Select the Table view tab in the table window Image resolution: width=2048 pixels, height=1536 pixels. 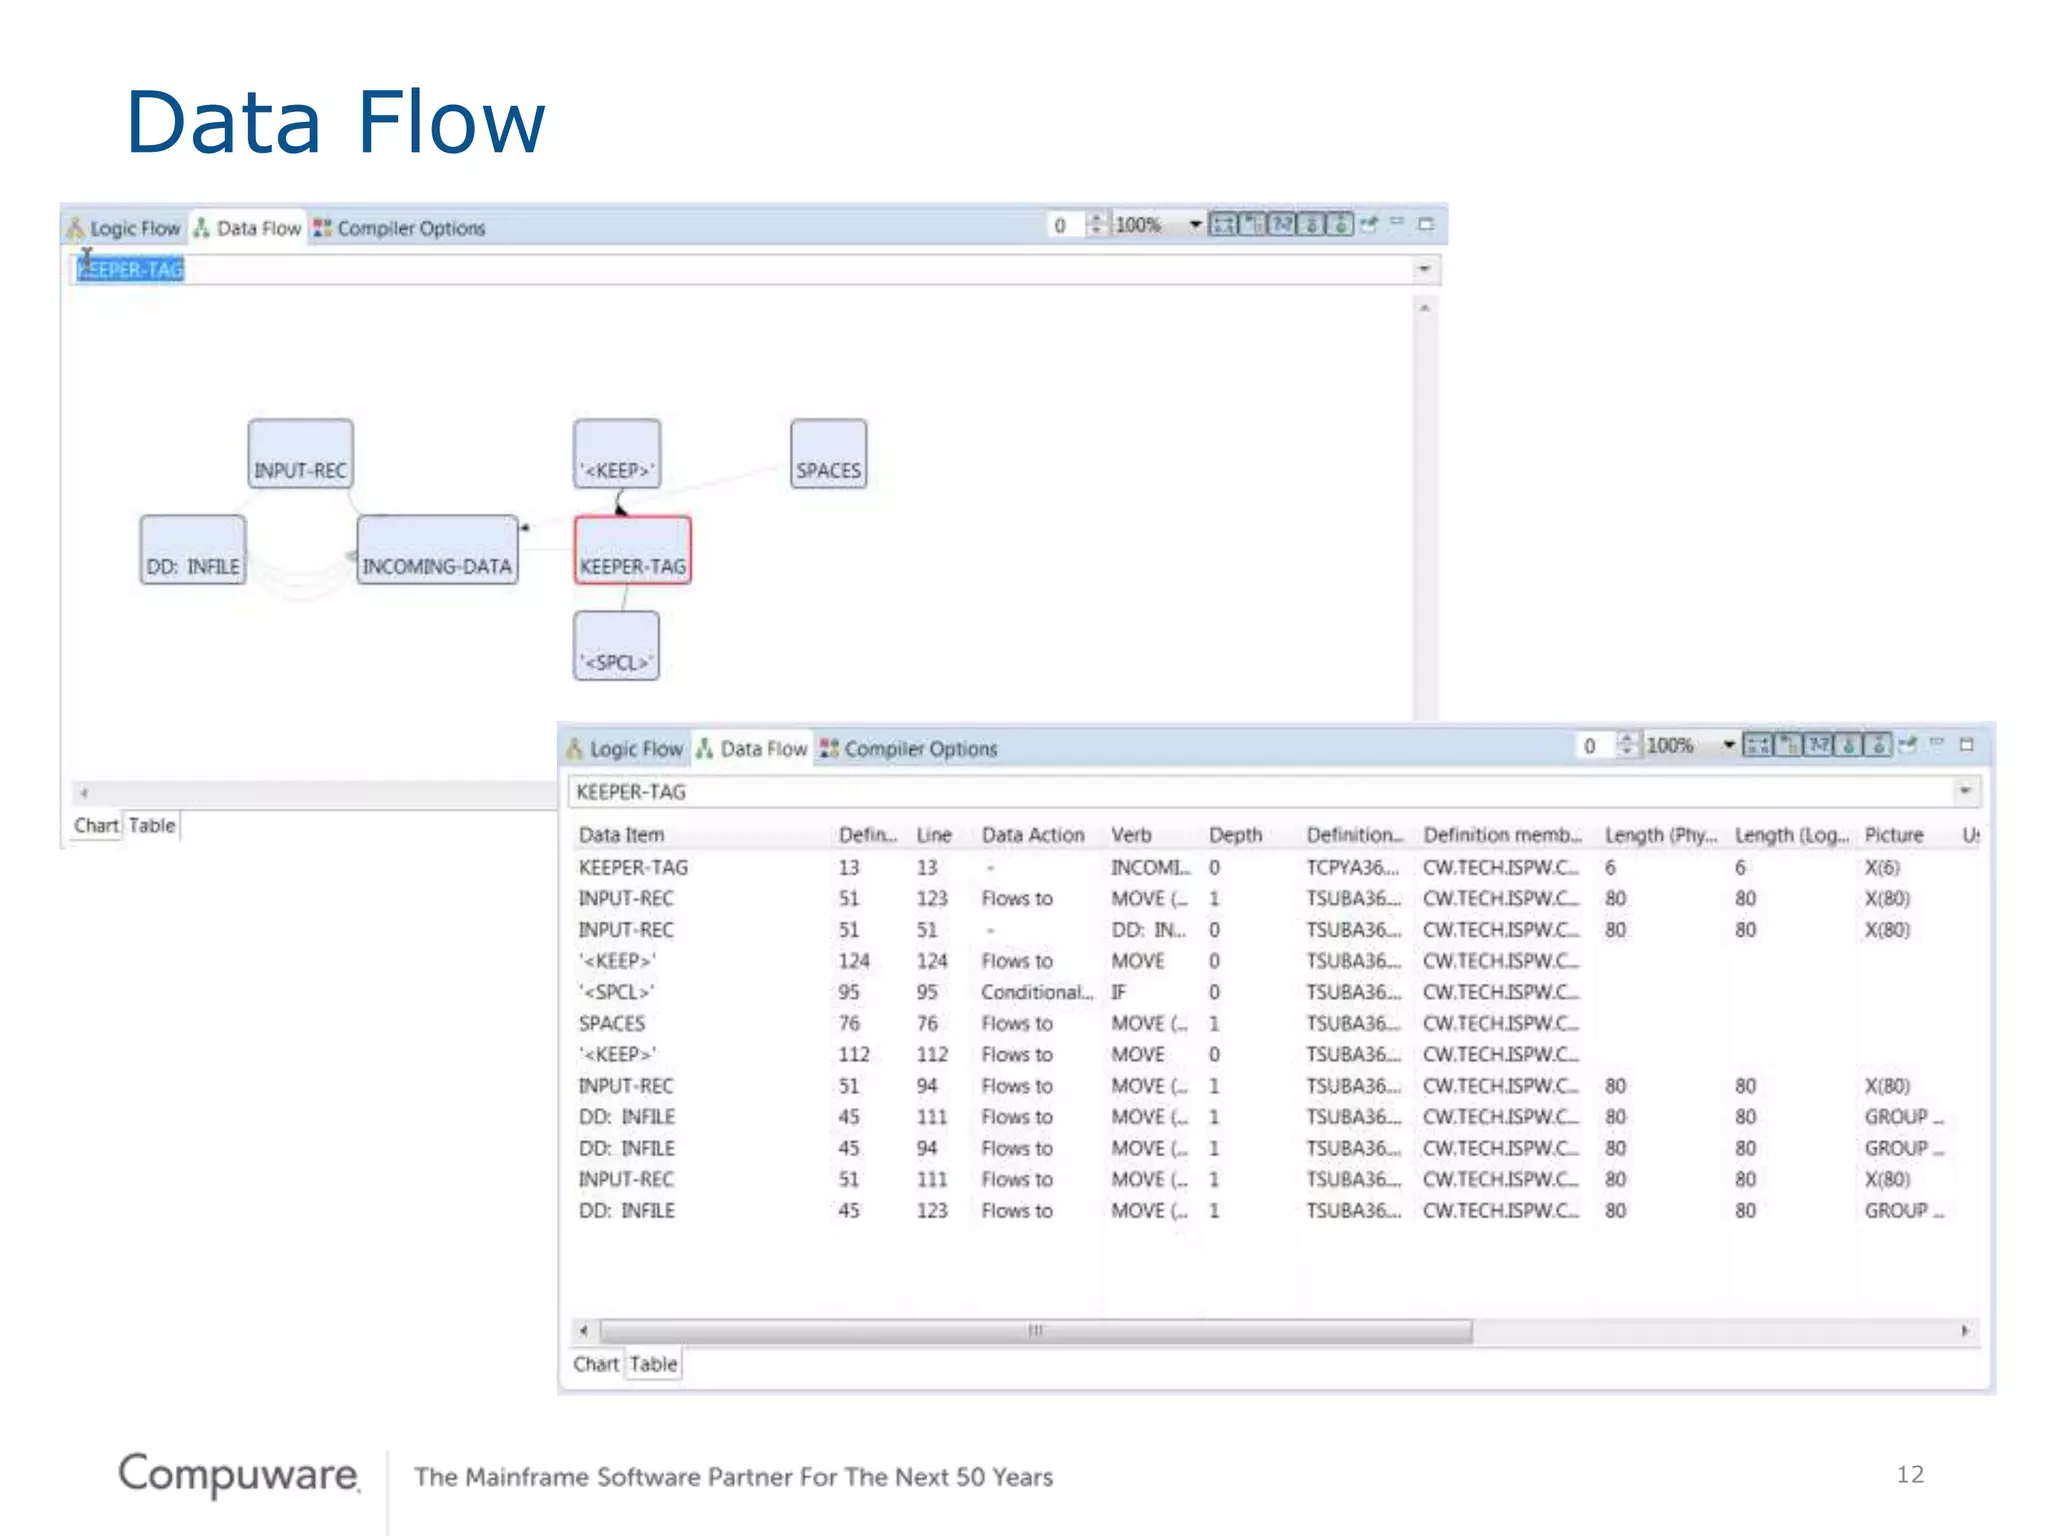coord(654,1364)
